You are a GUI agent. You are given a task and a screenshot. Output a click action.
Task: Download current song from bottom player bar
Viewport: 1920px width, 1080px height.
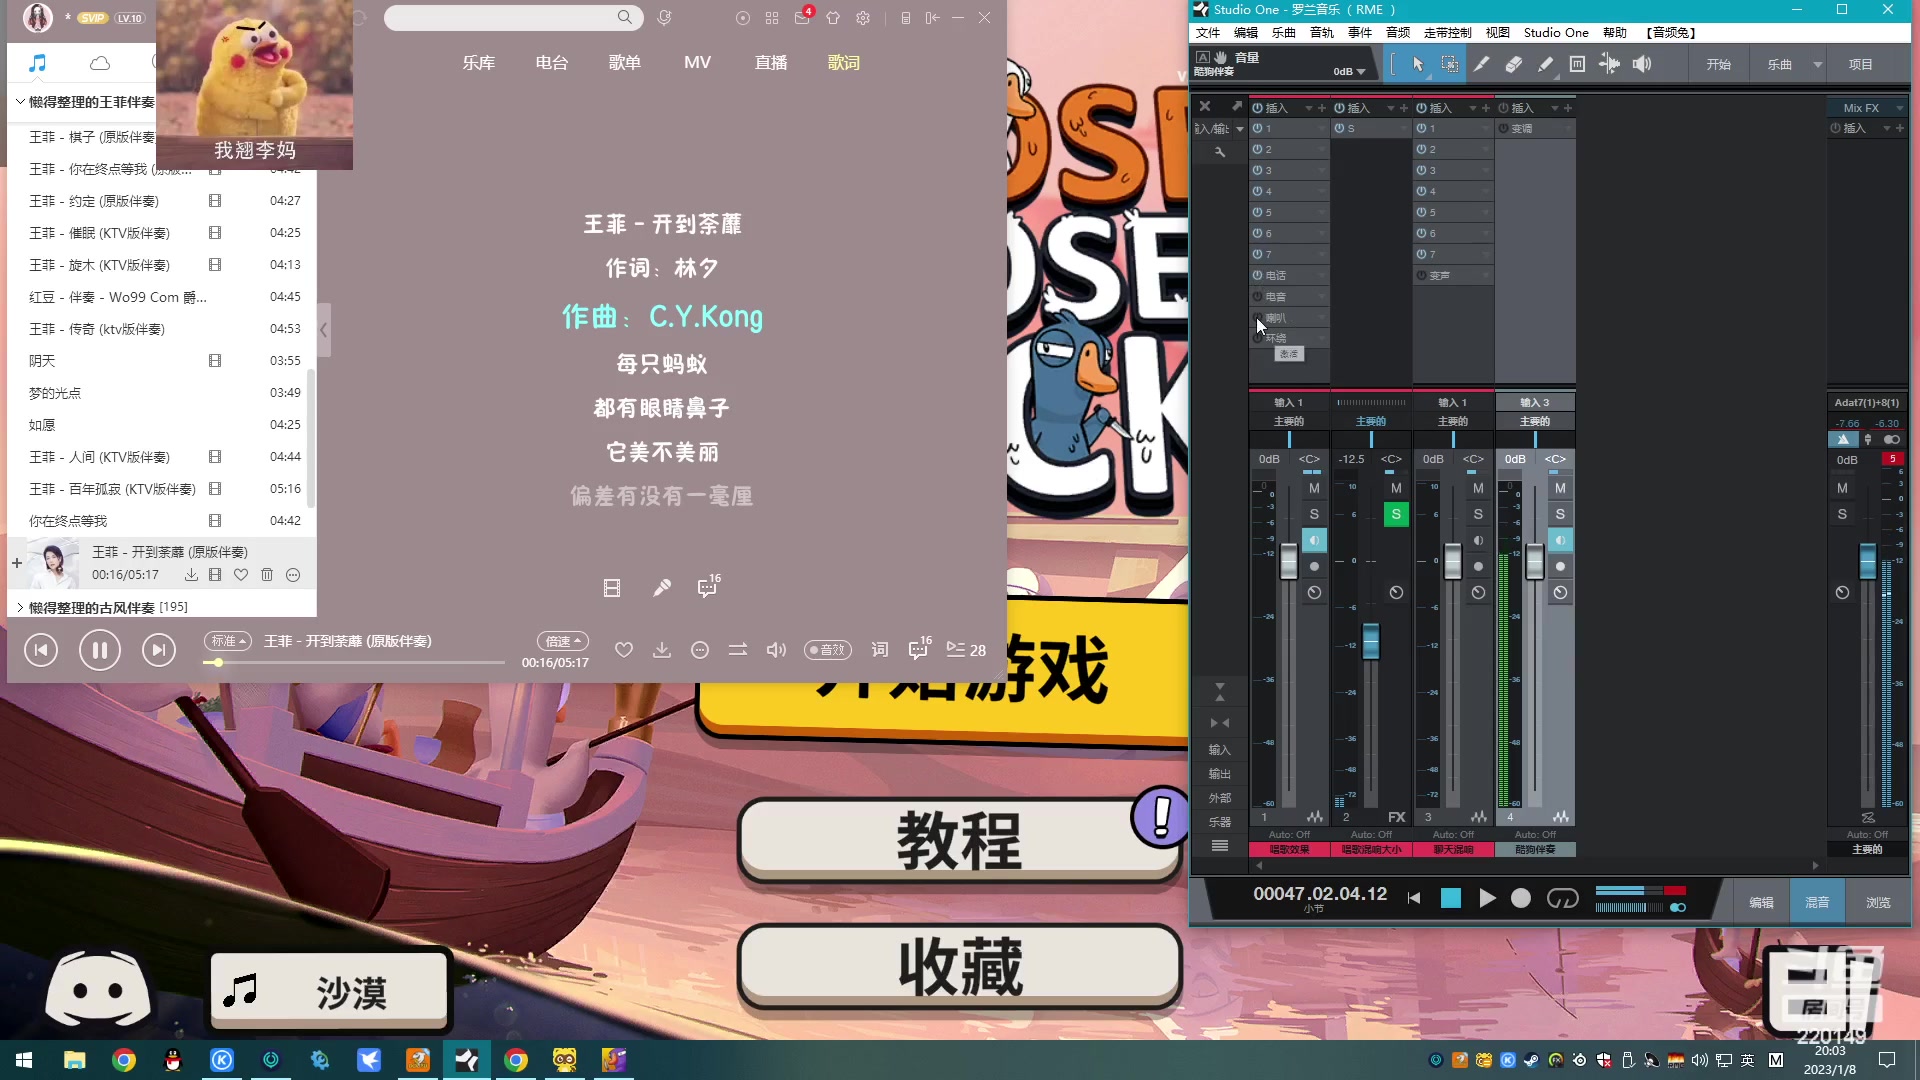tap(662, 650)
